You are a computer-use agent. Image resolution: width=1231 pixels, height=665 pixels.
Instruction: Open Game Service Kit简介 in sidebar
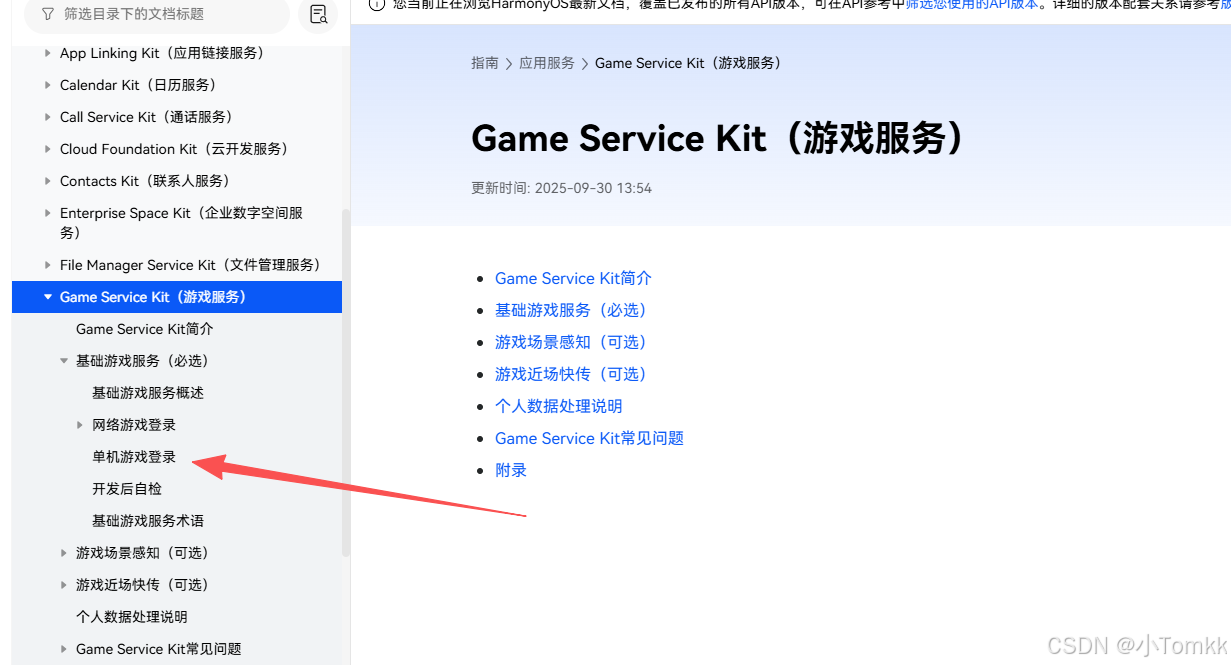coord(144,329)
